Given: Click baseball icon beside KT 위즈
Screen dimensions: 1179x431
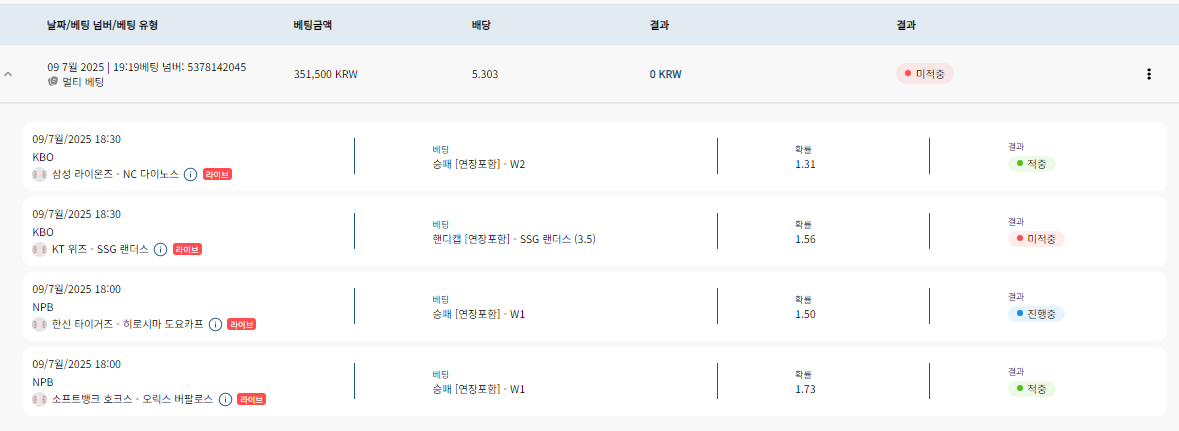Looking at the screenshot, I should [40, 250].
